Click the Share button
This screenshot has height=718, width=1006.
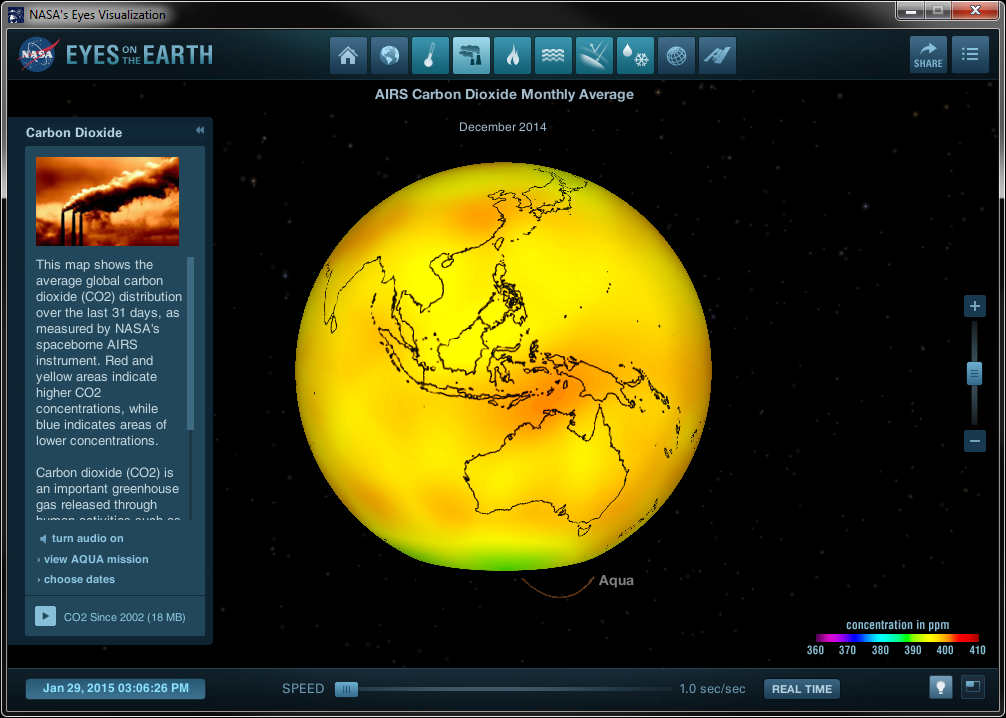pyautogui.click(x=928, y=55)
